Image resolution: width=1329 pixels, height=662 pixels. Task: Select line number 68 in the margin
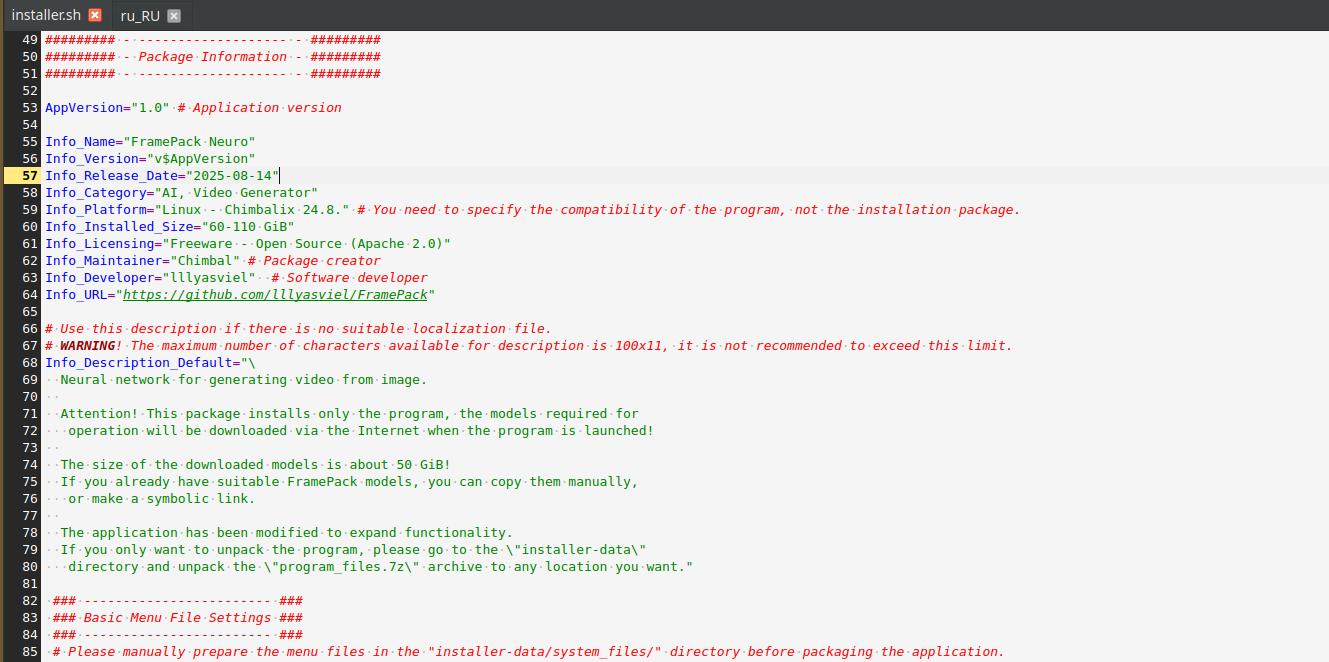click(x=29, y=363)
